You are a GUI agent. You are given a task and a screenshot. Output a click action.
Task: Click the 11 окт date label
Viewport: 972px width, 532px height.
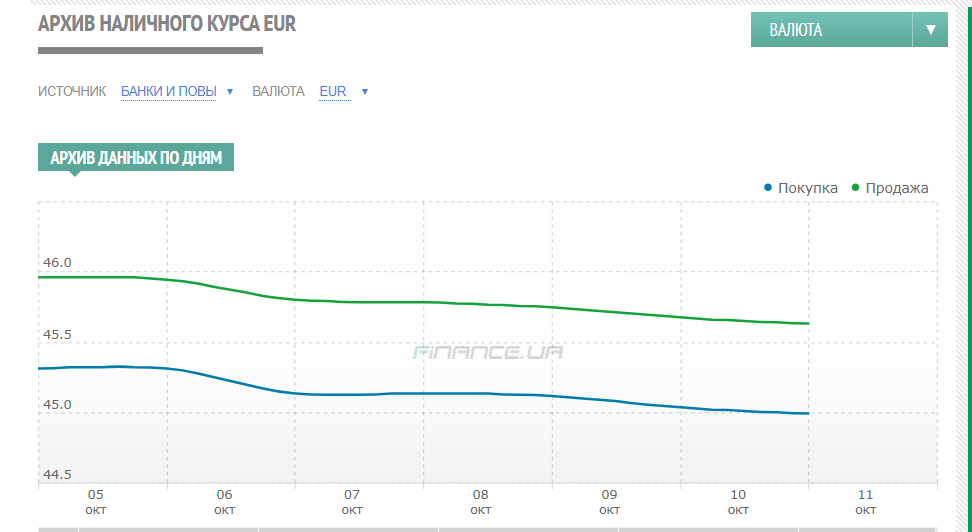(x=865, y=502)
